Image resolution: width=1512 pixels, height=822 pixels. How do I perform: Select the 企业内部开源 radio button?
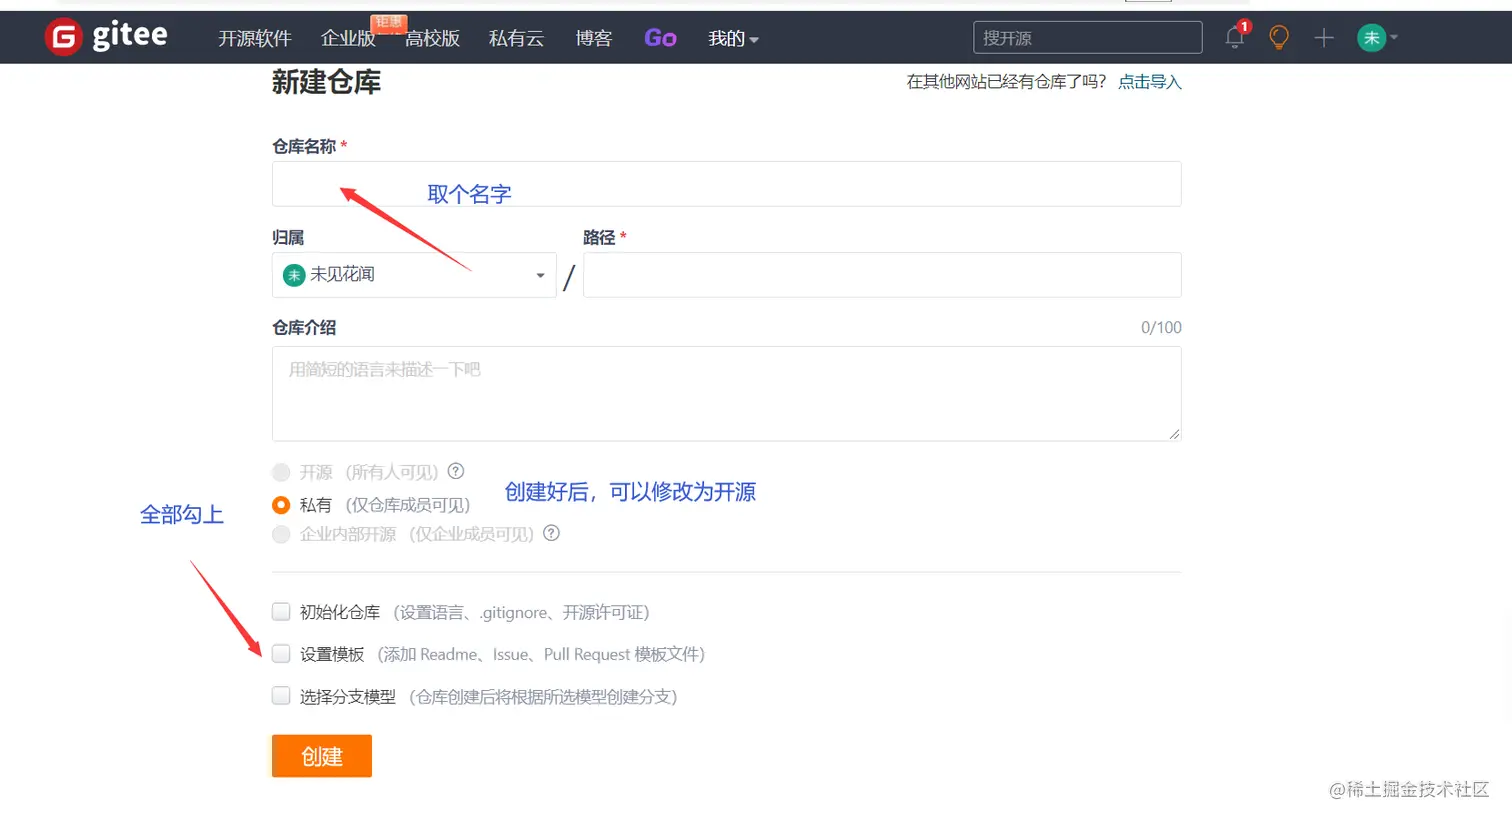(x=281, y=534)
